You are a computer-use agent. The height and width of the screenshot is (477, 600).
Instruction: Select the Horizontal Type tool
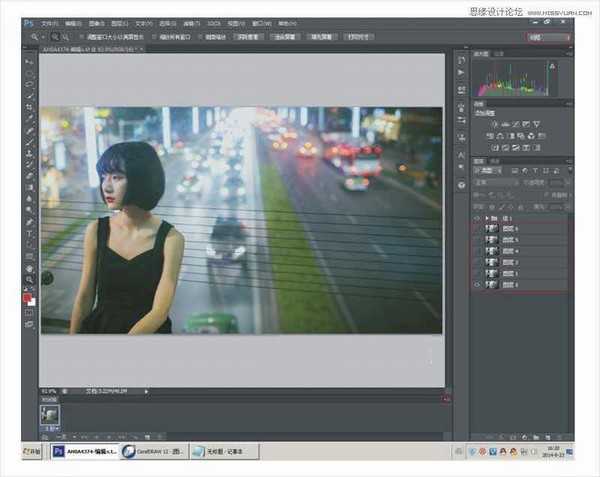pyautogui.click(x=29, y=233)
